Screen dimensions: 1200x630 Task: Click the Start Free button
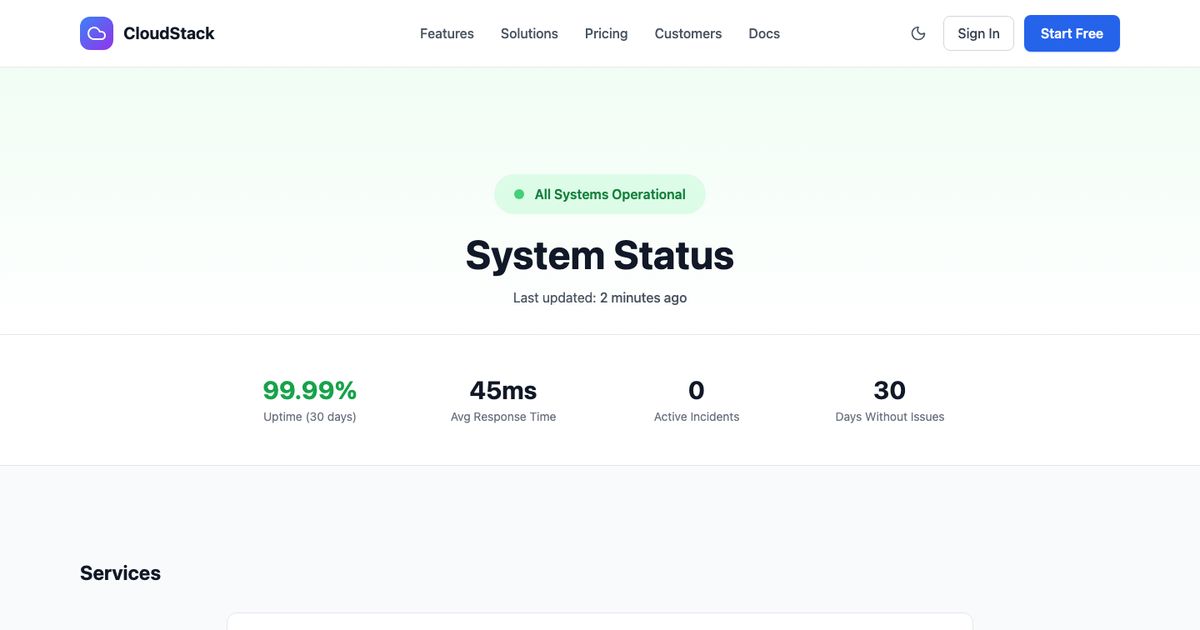point(1072,33)
